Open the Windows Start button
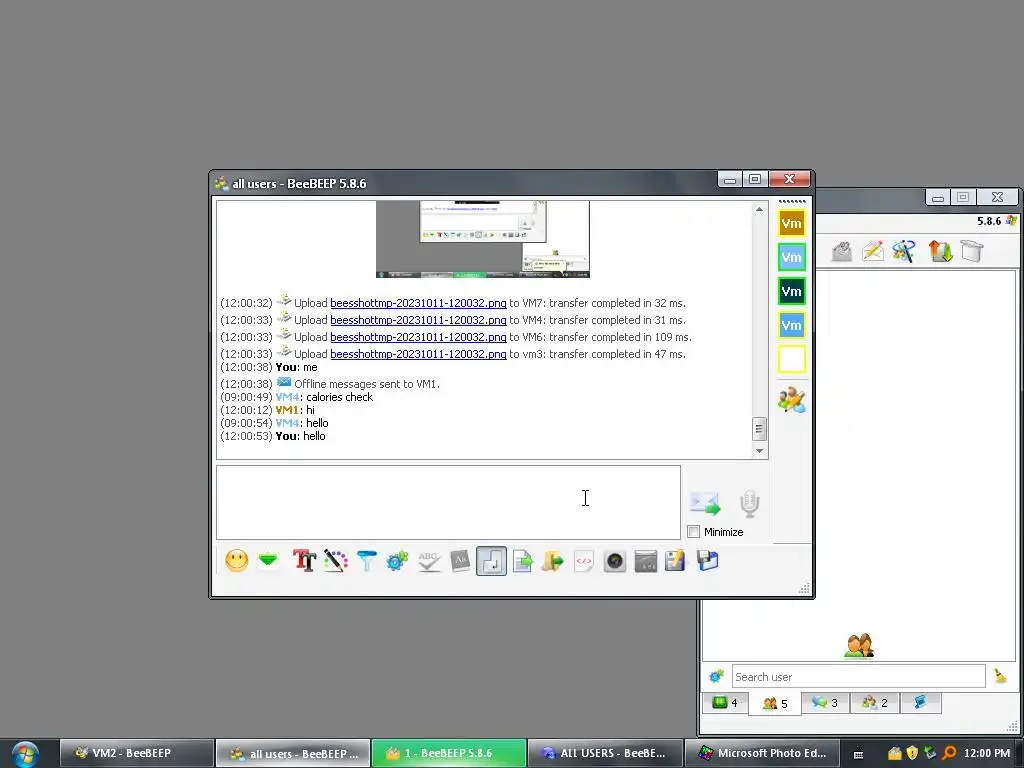Viewport: 1024px width, 768px height. [25, 754]
